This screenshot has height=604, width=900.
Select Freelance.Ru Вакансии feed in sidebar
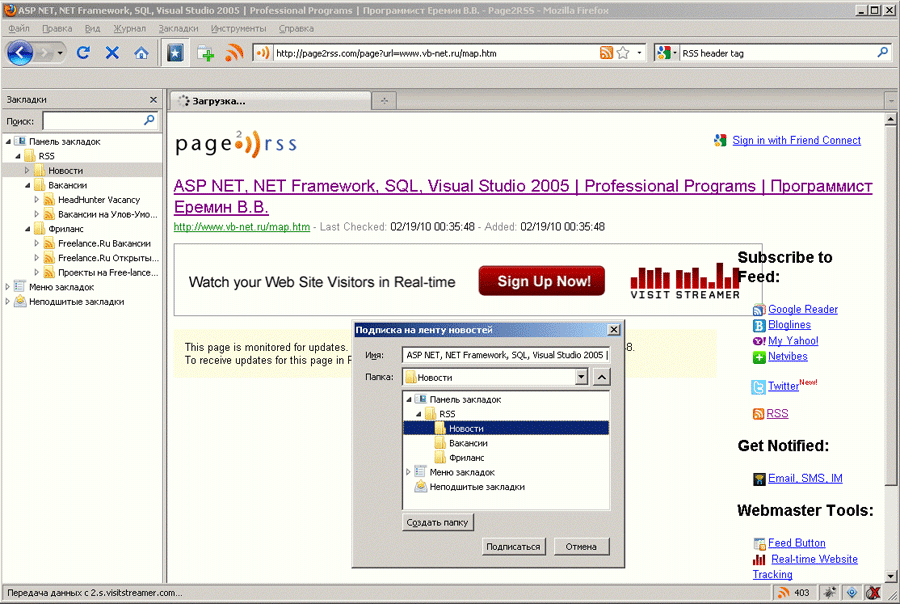pyautogui.click(x=104, y=243)
